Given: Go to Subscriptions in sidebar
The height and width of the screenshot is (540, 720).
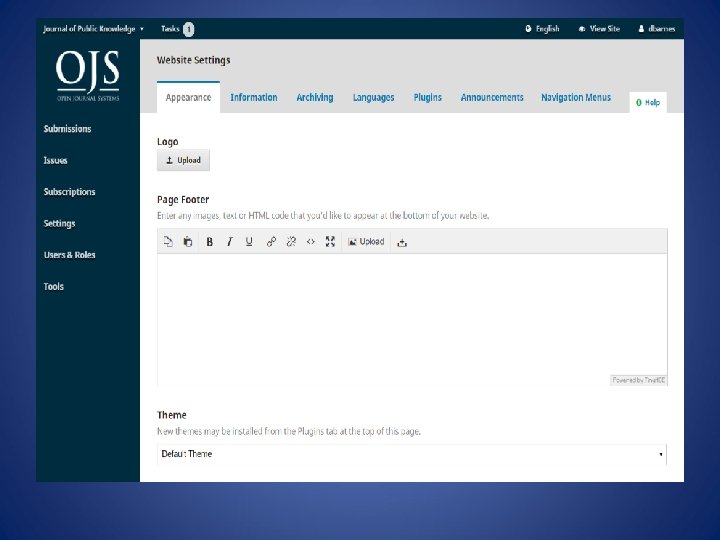Looking at the screenshot, I should coord(69,192).
